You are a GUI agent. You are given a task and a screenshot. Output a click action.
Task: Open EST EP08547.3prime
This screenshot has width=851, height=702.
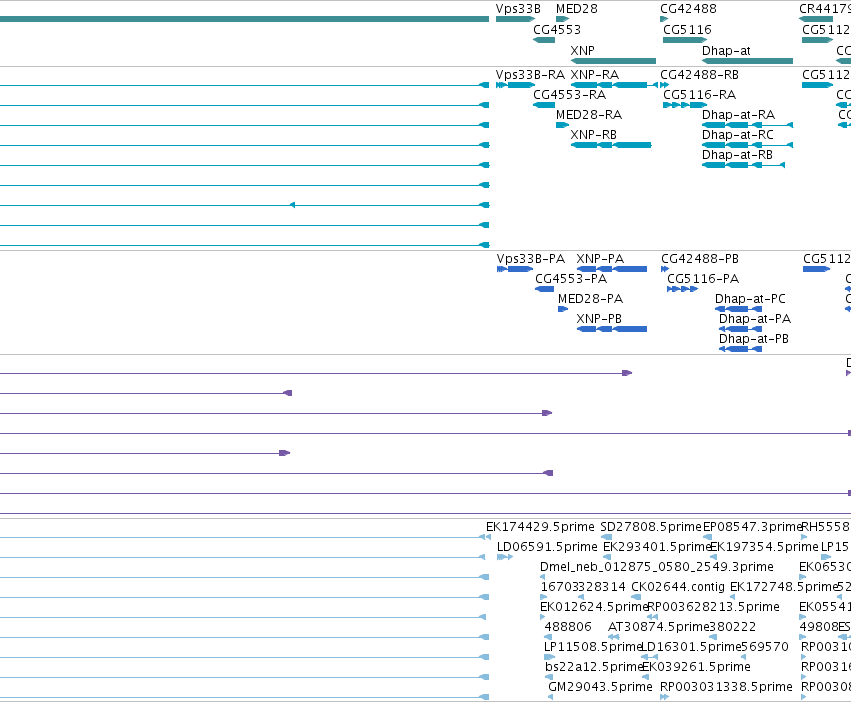pyautogui.click(x=752, y=527)
